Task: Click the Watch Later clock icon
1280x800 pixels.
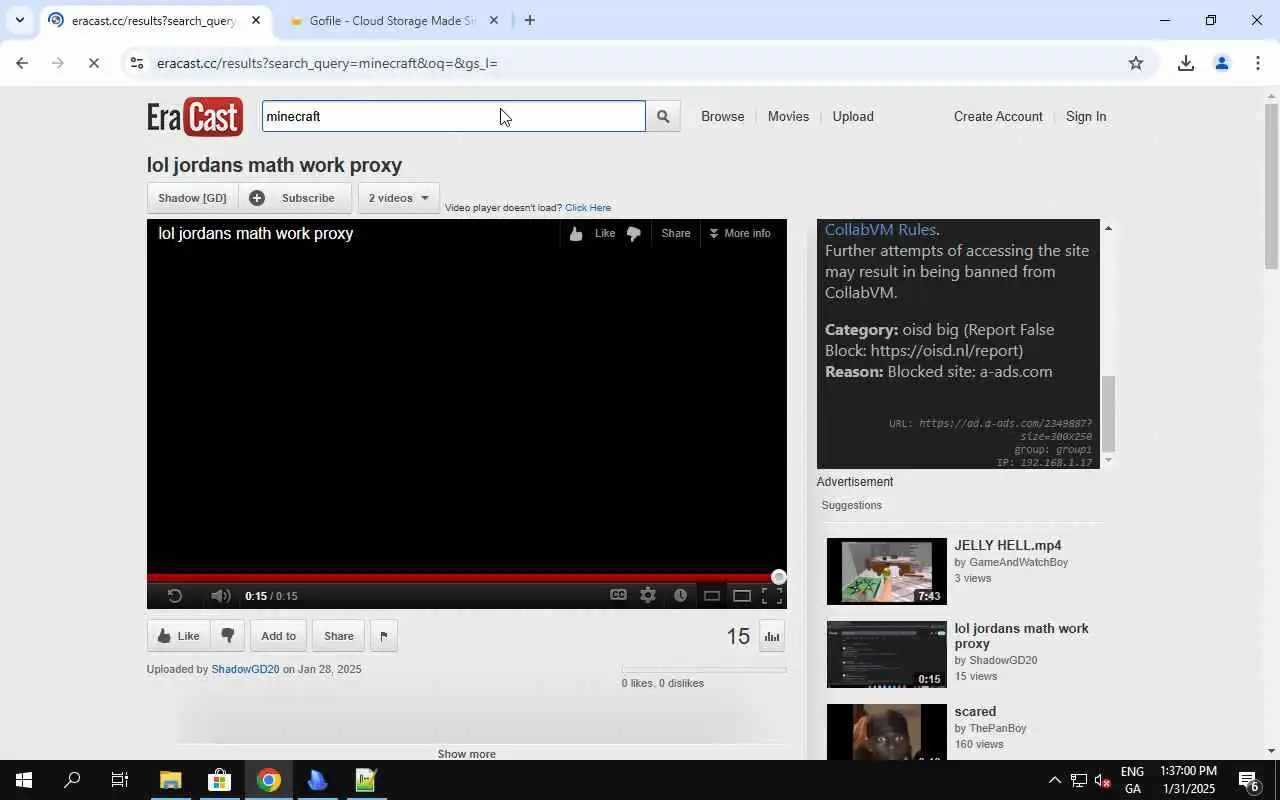Action: pos(680,595)
